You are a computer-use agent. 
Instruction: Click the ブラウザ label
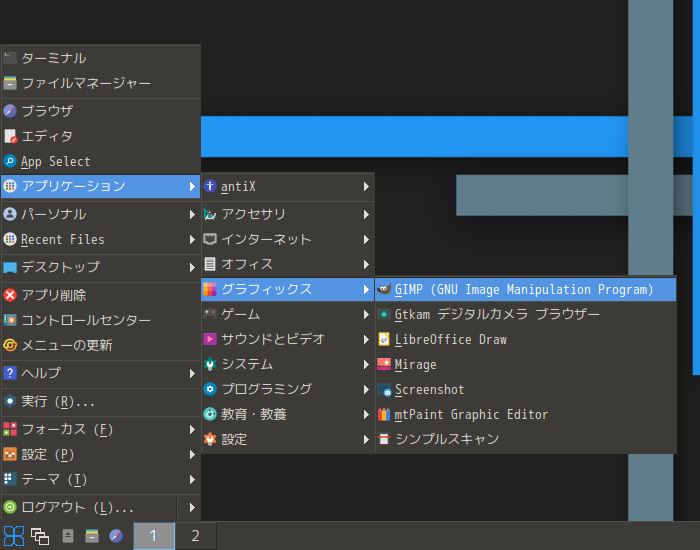pyautogui.click(x=47, y=111)
